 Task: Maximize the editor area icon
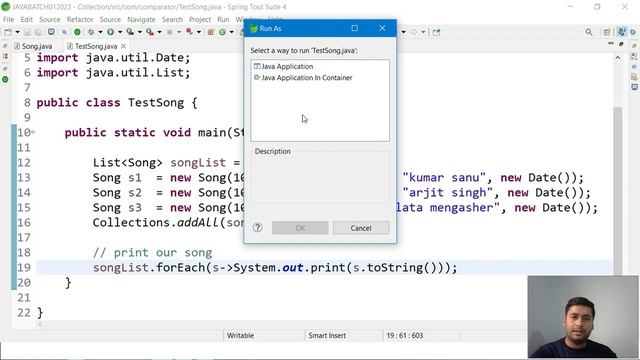coord(621,44)
